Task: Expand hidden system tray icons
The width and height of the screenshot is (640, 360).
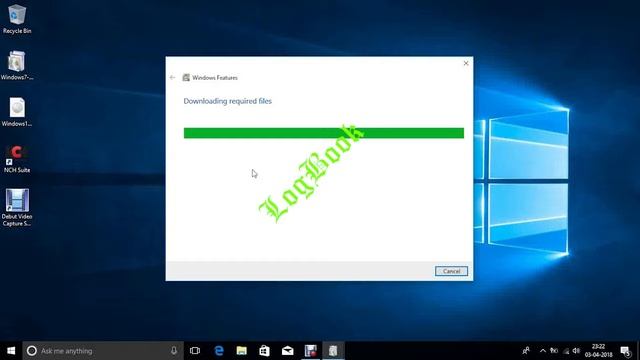Action: coord(543,351)
